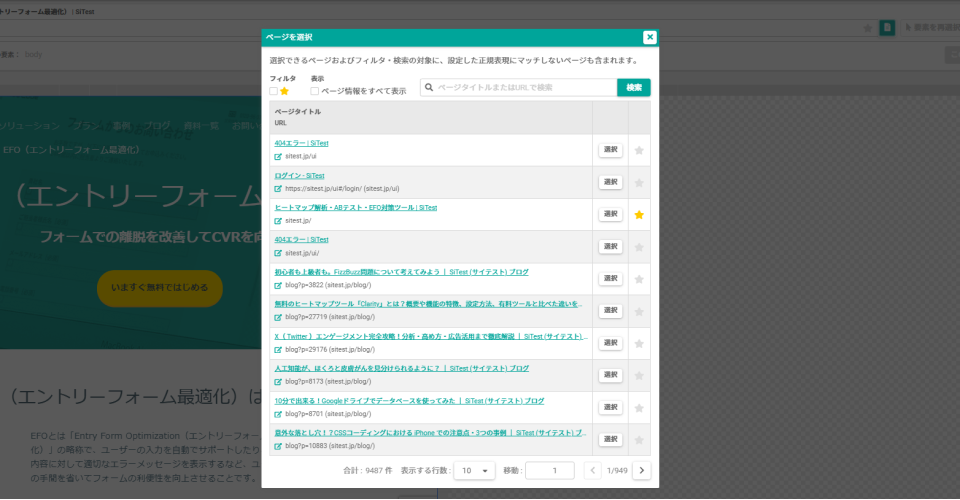The height and width of the screenshot is (500, 960).
Task: Star the CSSコーディング iPhone blog row
Action: pos(639,440)
